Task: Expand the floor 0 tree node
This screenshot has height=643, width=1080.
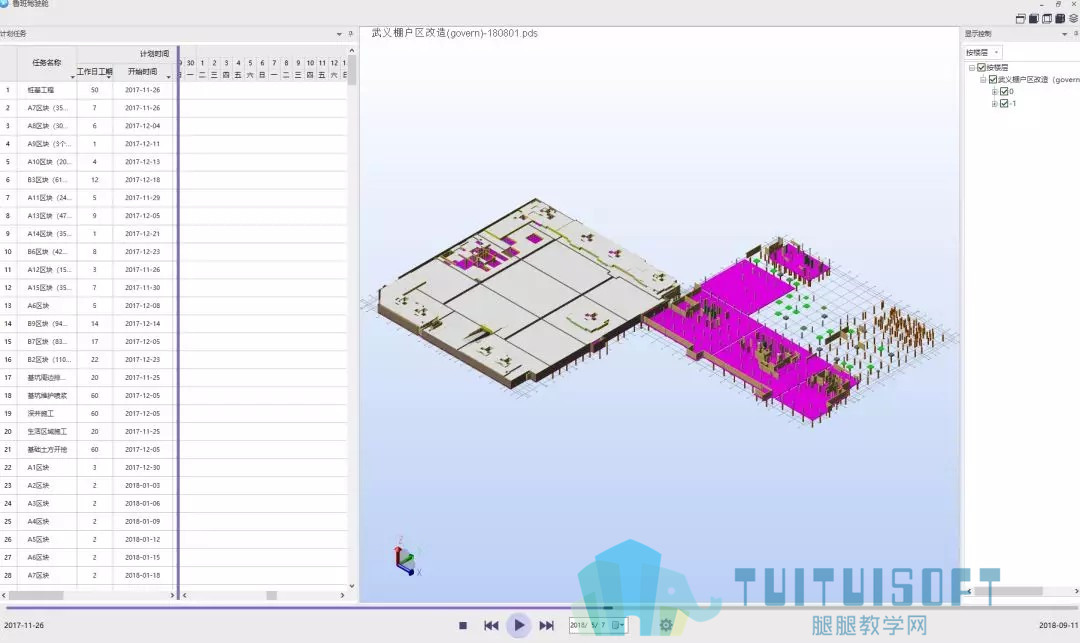Action: pos(994,92)
